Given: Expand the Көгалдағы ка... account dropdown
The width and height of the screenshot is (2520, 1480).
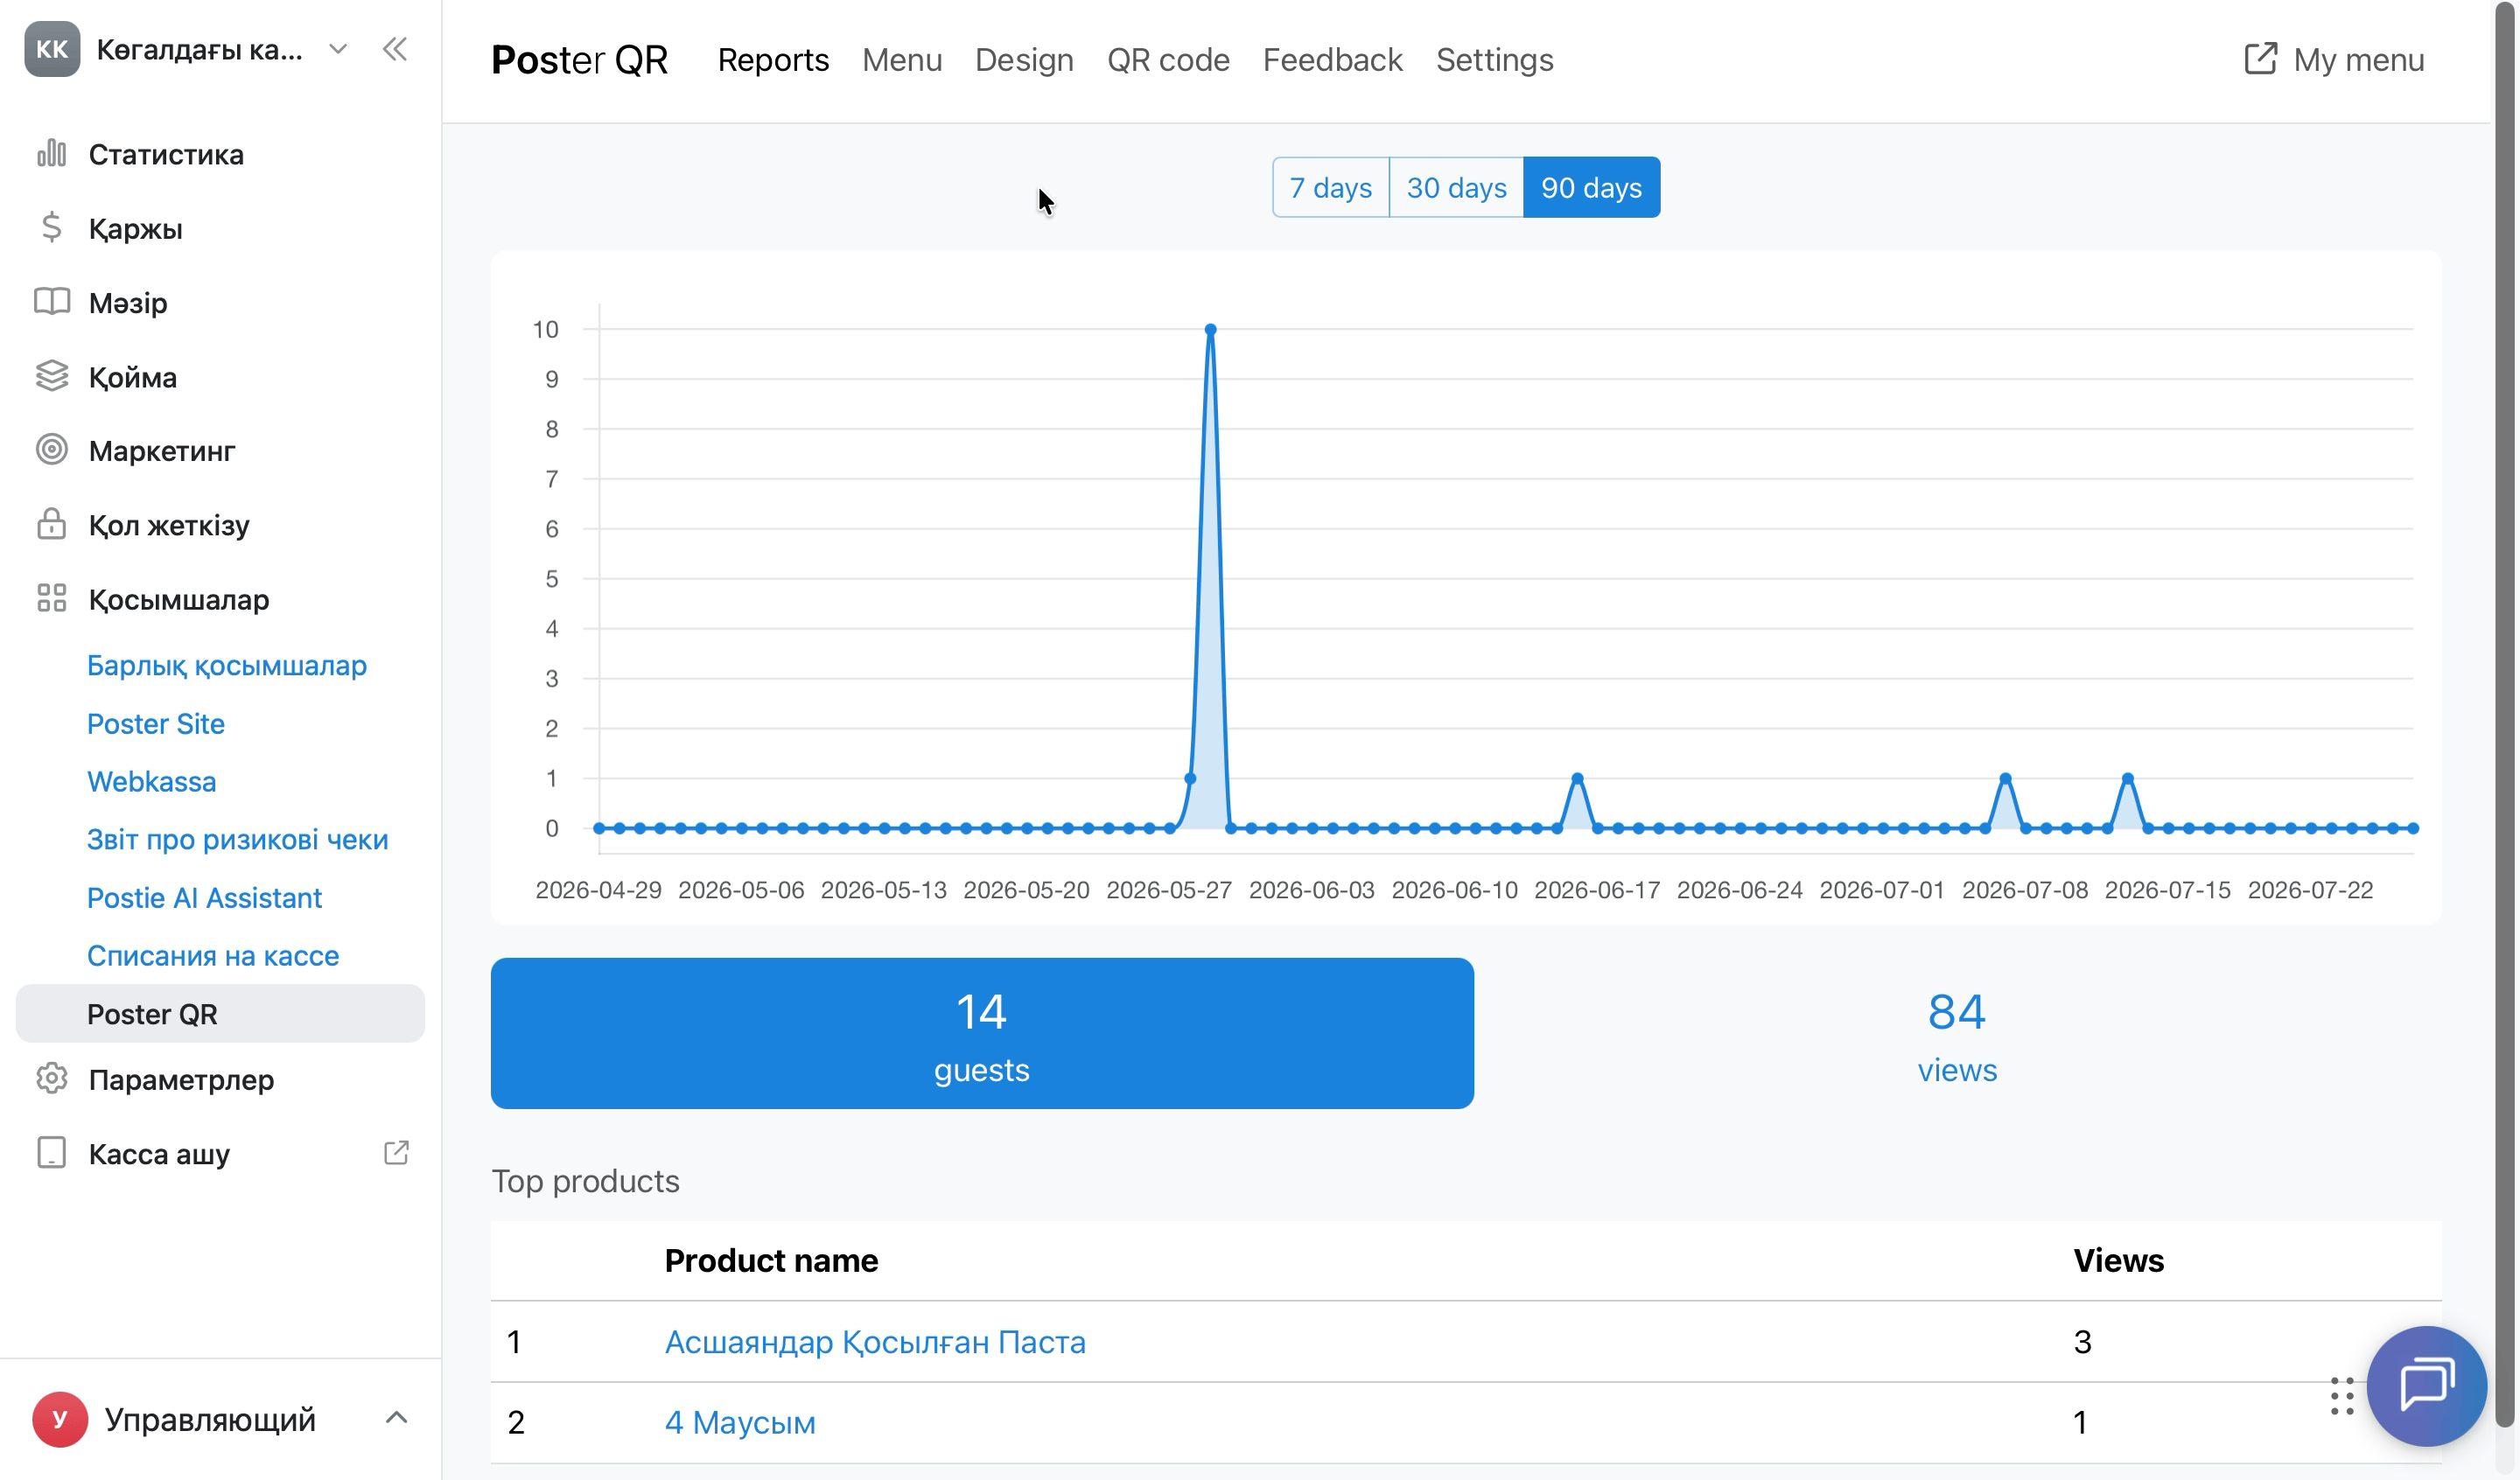Looking at the screenshot, I should (338, 49).
